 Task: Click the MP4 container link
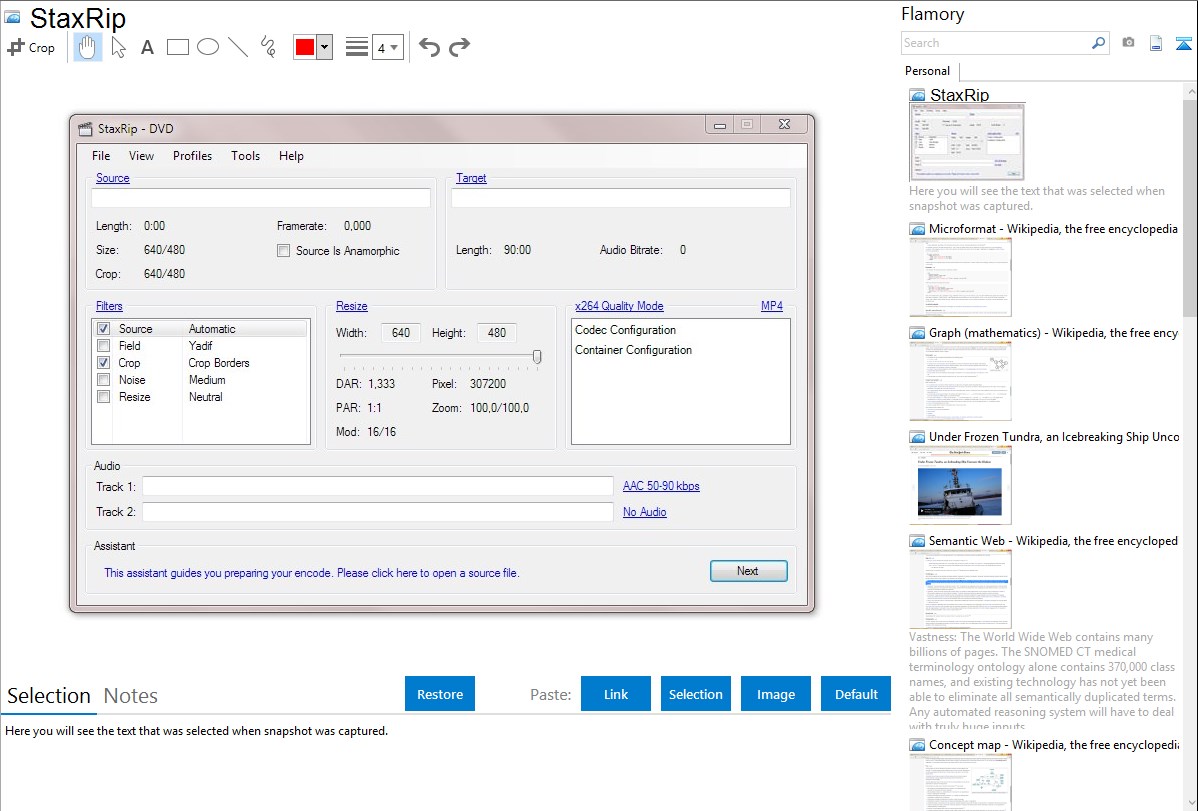[772, 307]
